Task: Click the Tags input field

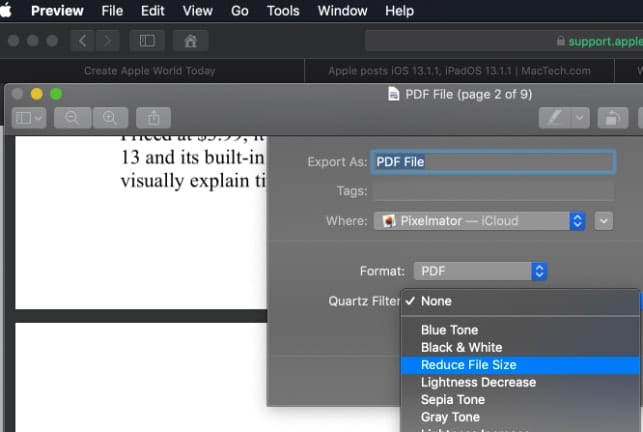Action: 492,191
